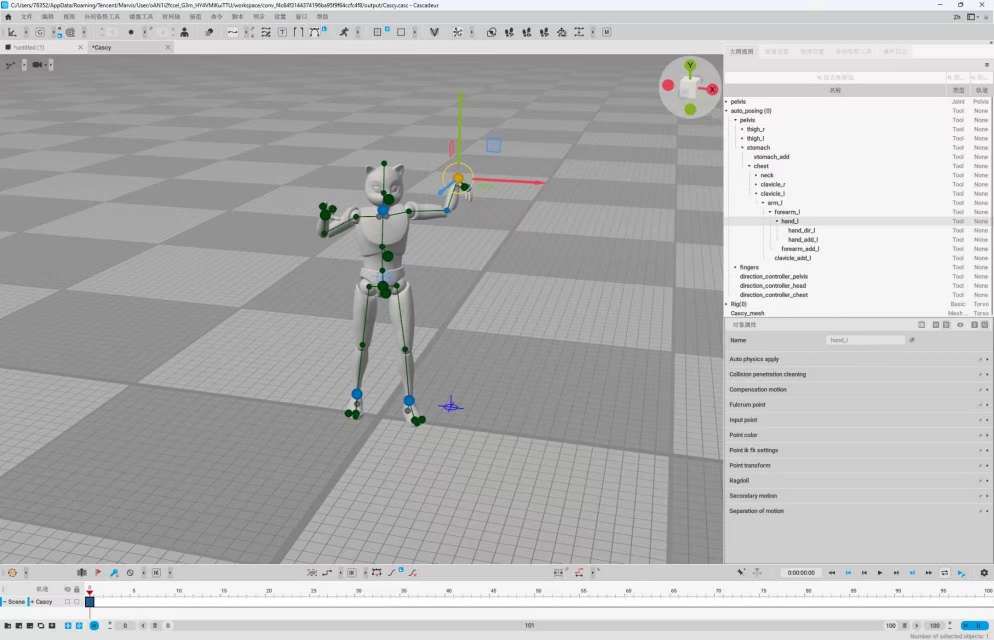This screenshot has width=994, height=640.
Task: Toggle the blue circular button below the timeline
Action: [94, 625]
